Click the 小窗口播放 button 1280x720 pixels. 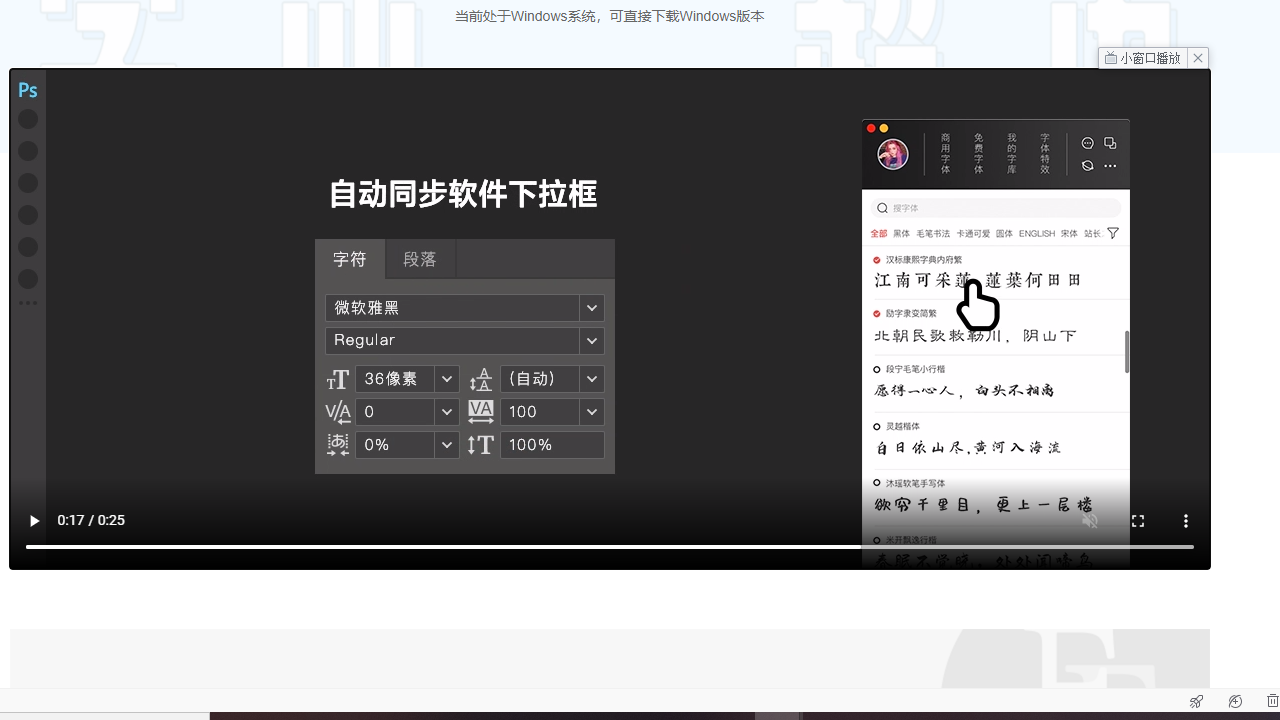[x=1143, y=57]
